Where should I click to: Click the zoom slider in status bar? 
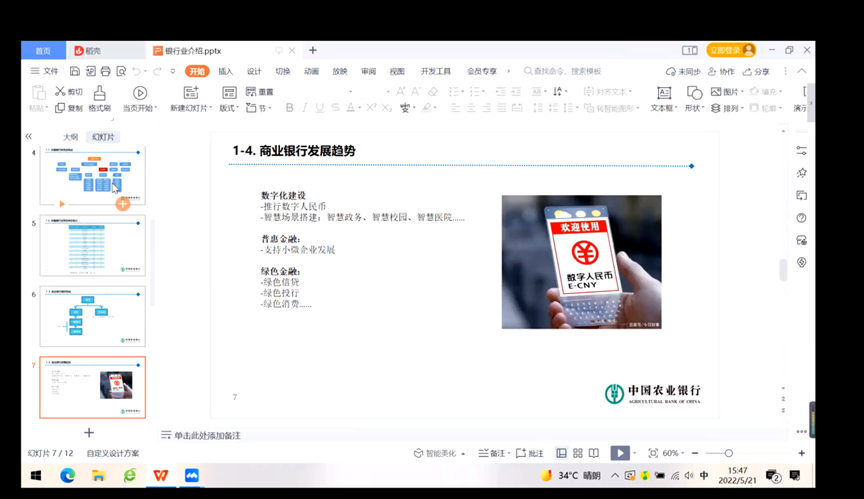(x=728, y=453)
